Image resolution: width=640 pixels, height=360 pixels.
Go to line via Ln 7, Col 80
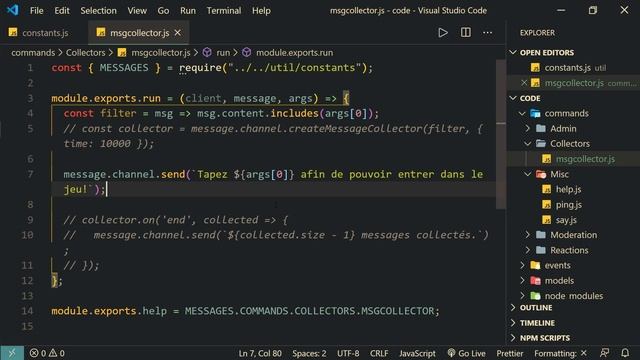click(x=260, y=353)
